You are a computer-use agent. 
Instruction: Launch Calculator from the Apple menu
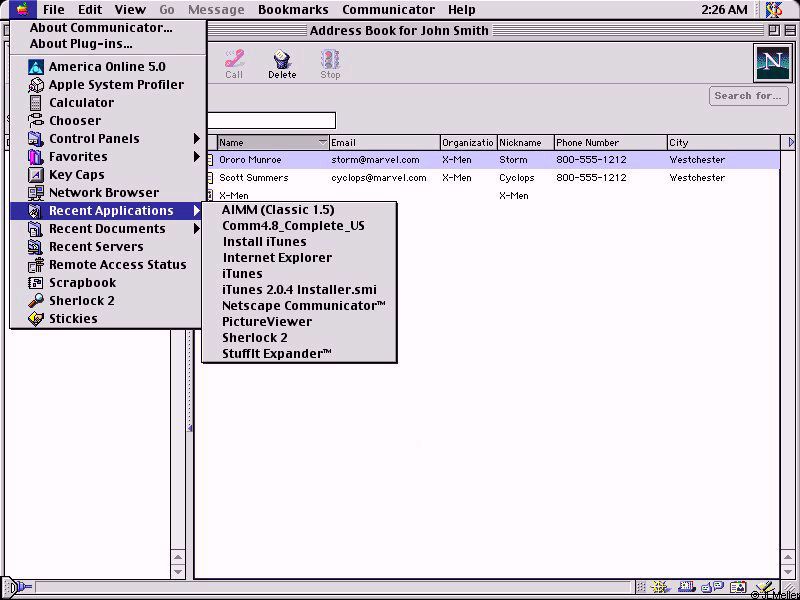81,103
